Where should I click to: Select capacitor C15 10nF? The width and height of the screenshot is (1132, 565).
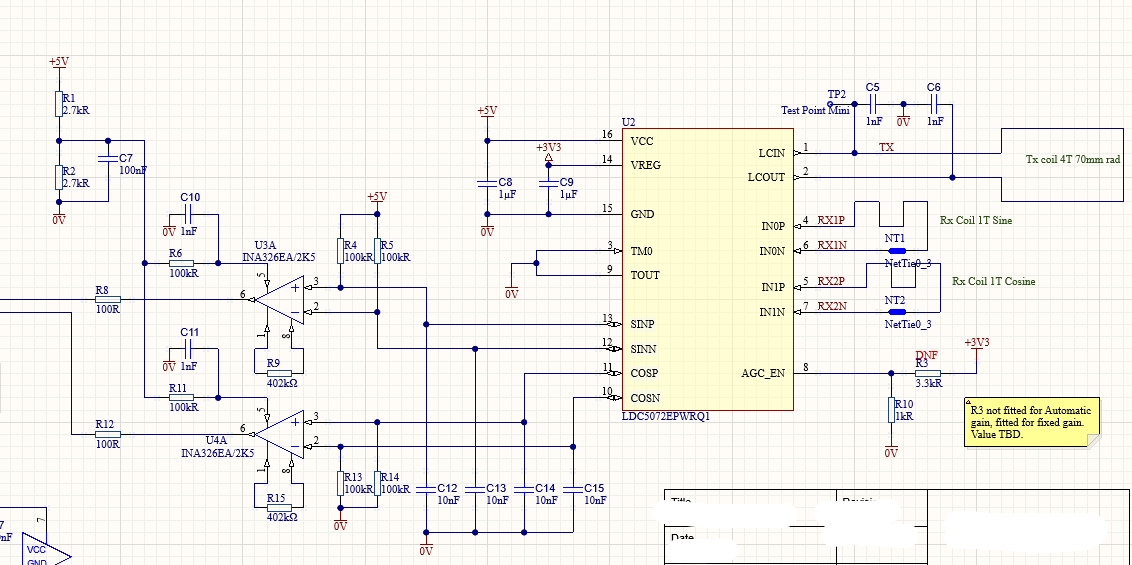click(x=573, y=489)
